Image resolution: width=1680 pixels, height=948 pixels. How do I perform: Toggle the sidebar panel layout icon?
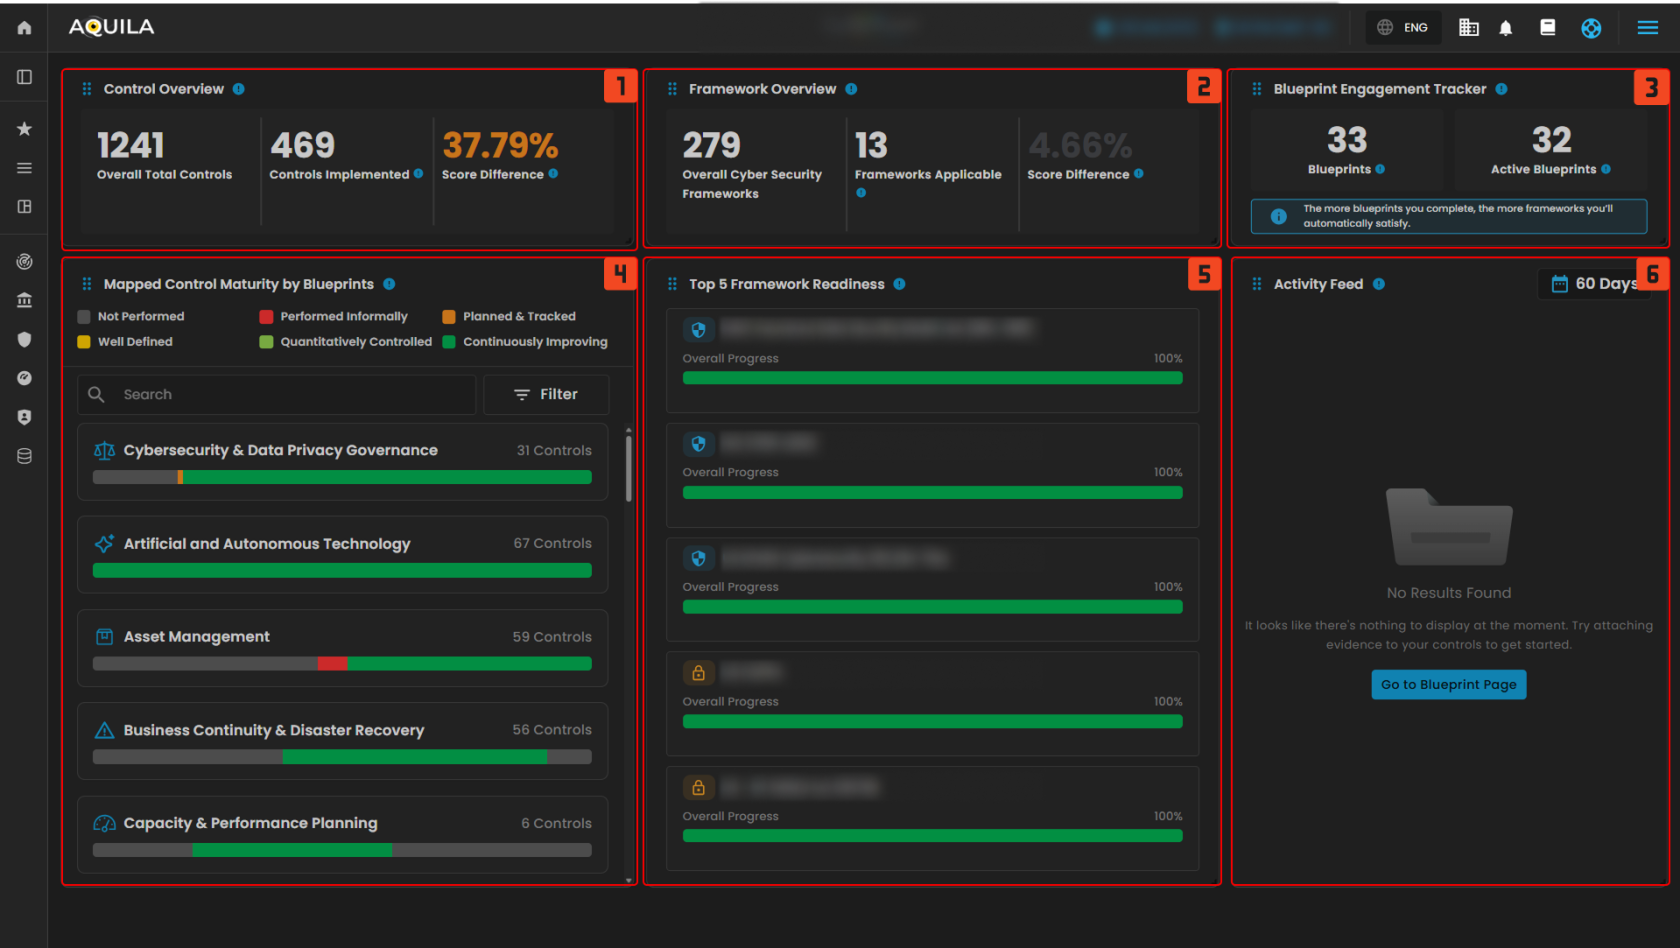click(24, 77)
